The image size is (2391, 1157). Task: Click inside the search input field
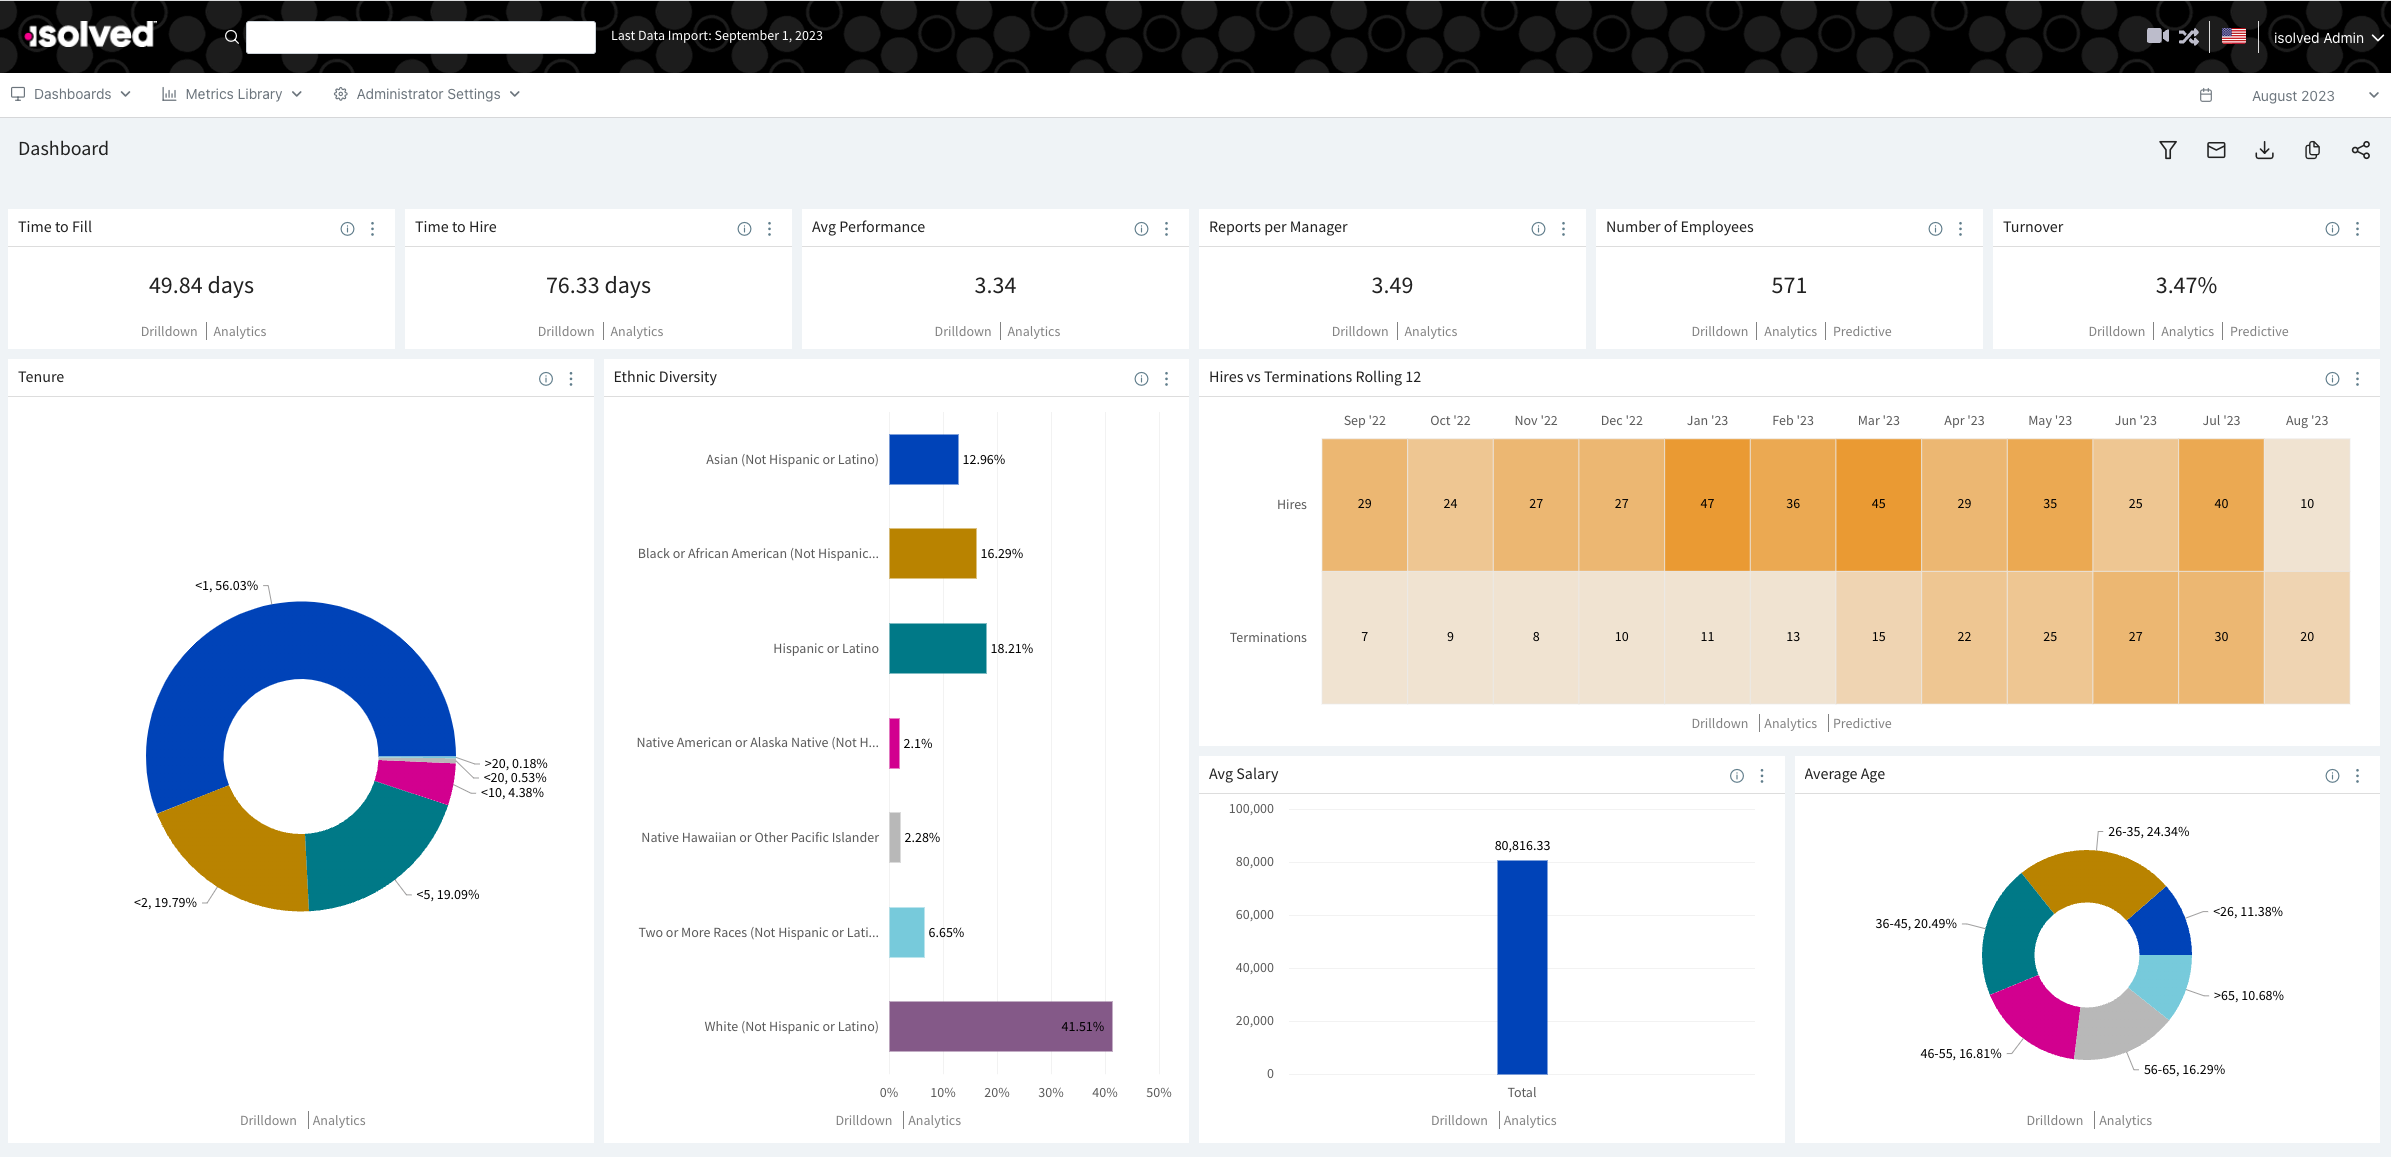click(x=420, y=37)
